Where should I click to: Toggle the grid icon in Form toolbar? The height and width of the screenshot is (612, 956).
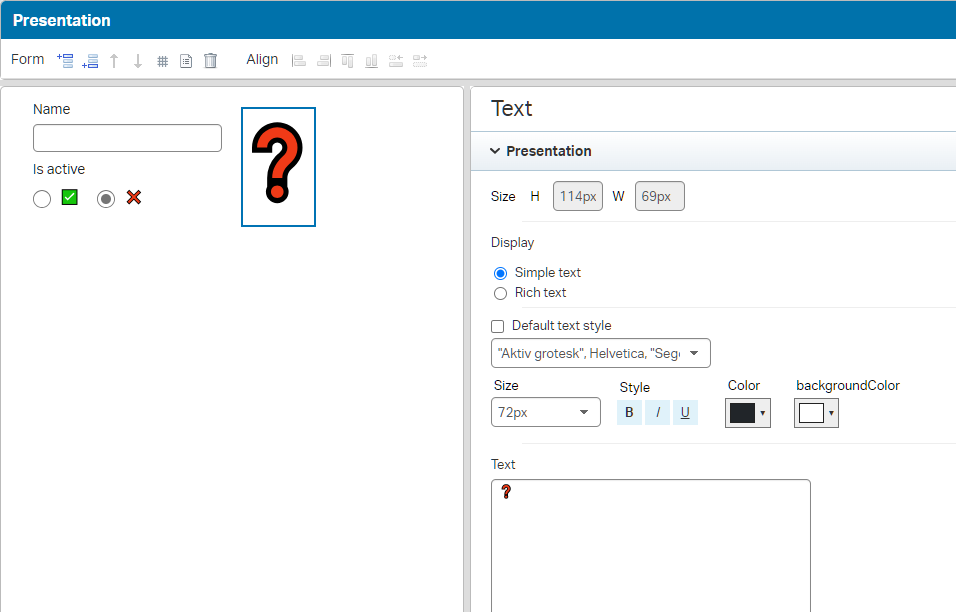pos(162,61)
